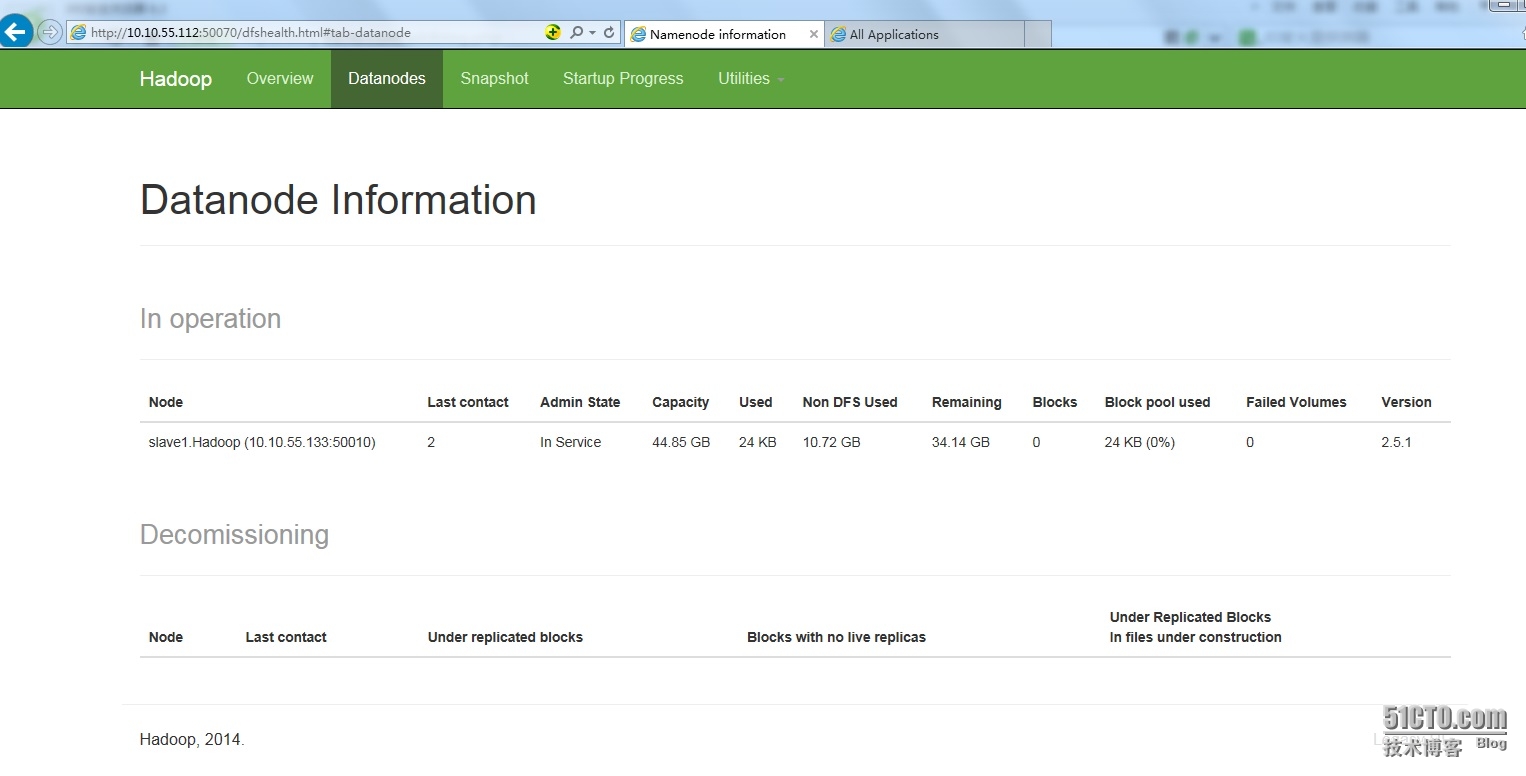Viewport: 1526px width, 776px height.
Task: Click the last contact value 2
Action: [431, 442]
